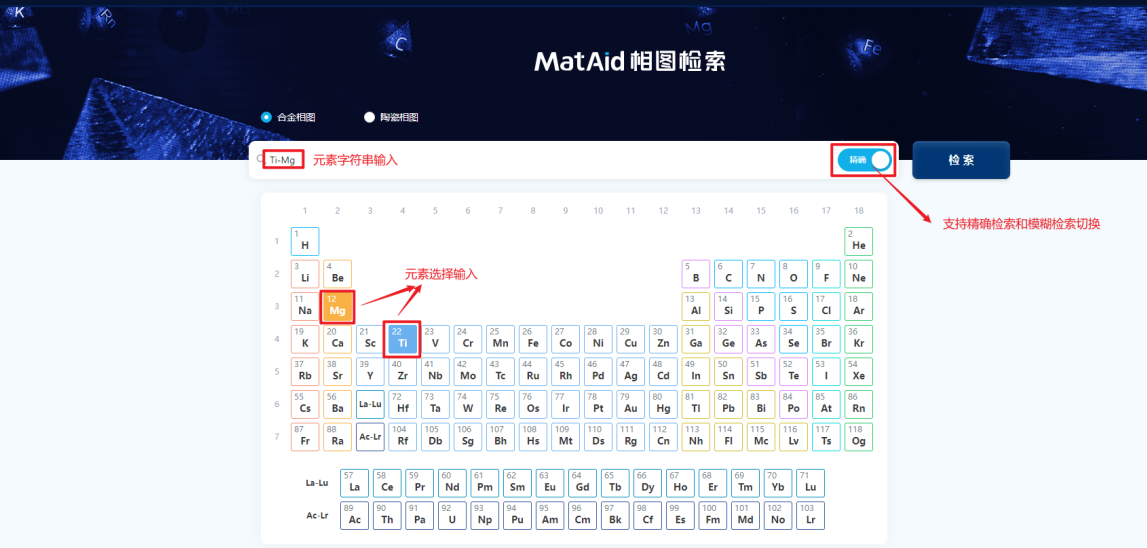The width and height of the screenshot is (1147, 548).
Task: Pick chlorine Cl element tile
Action: coord(826,307)
